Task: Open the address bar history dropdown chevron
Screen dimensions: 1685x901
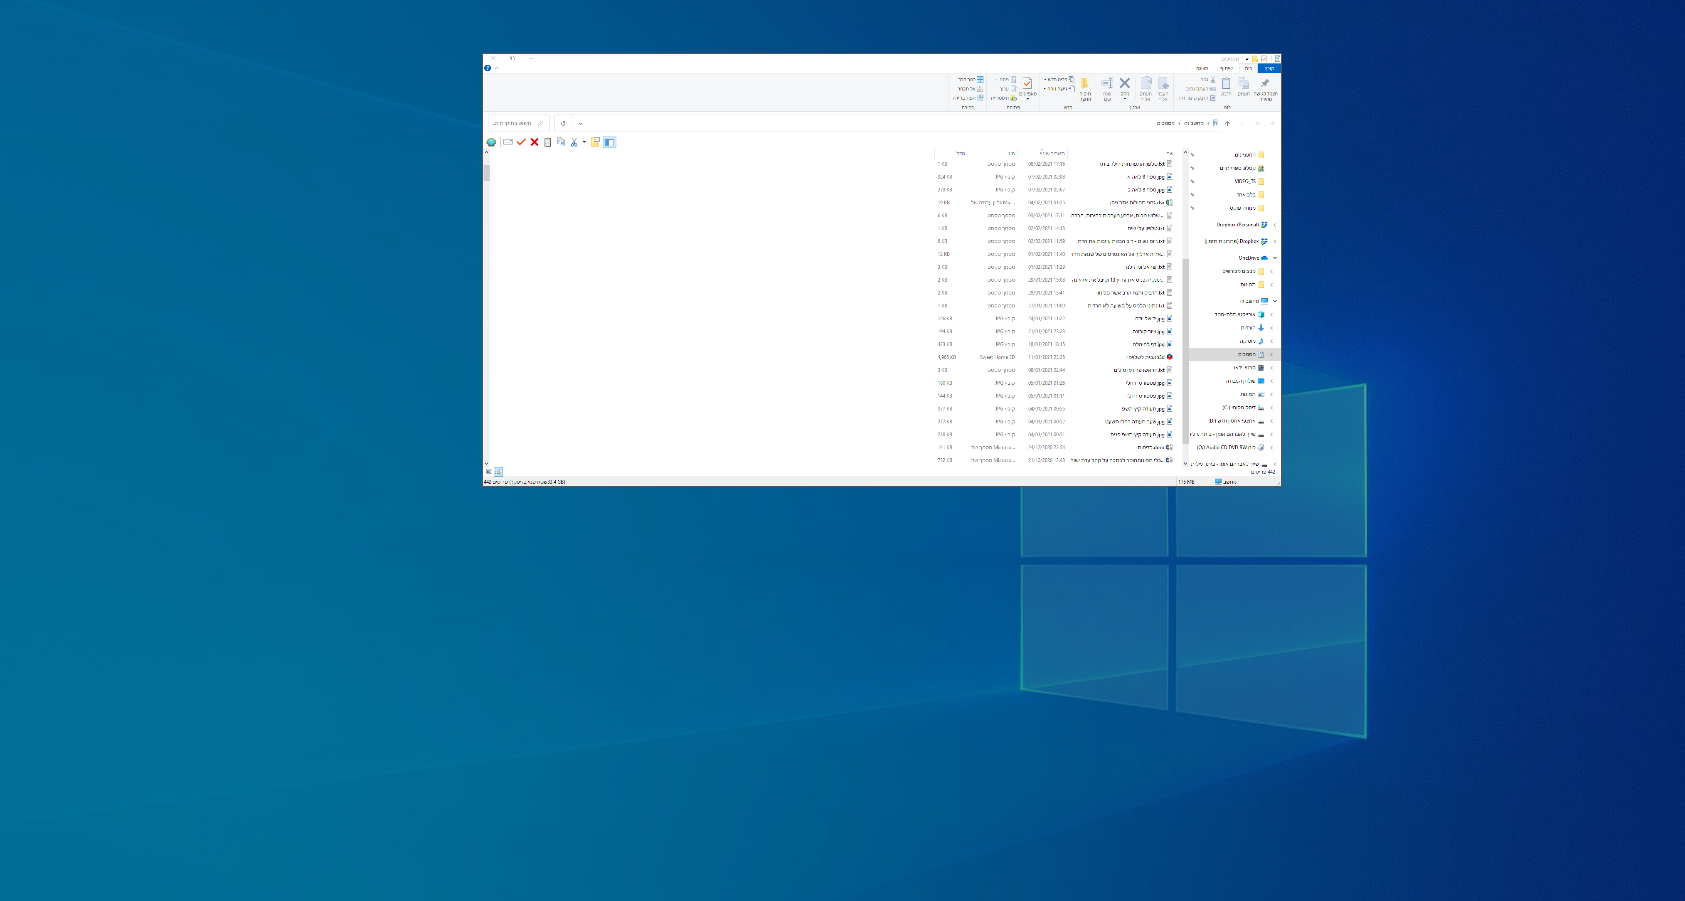Action: click(x=580, y=124)
